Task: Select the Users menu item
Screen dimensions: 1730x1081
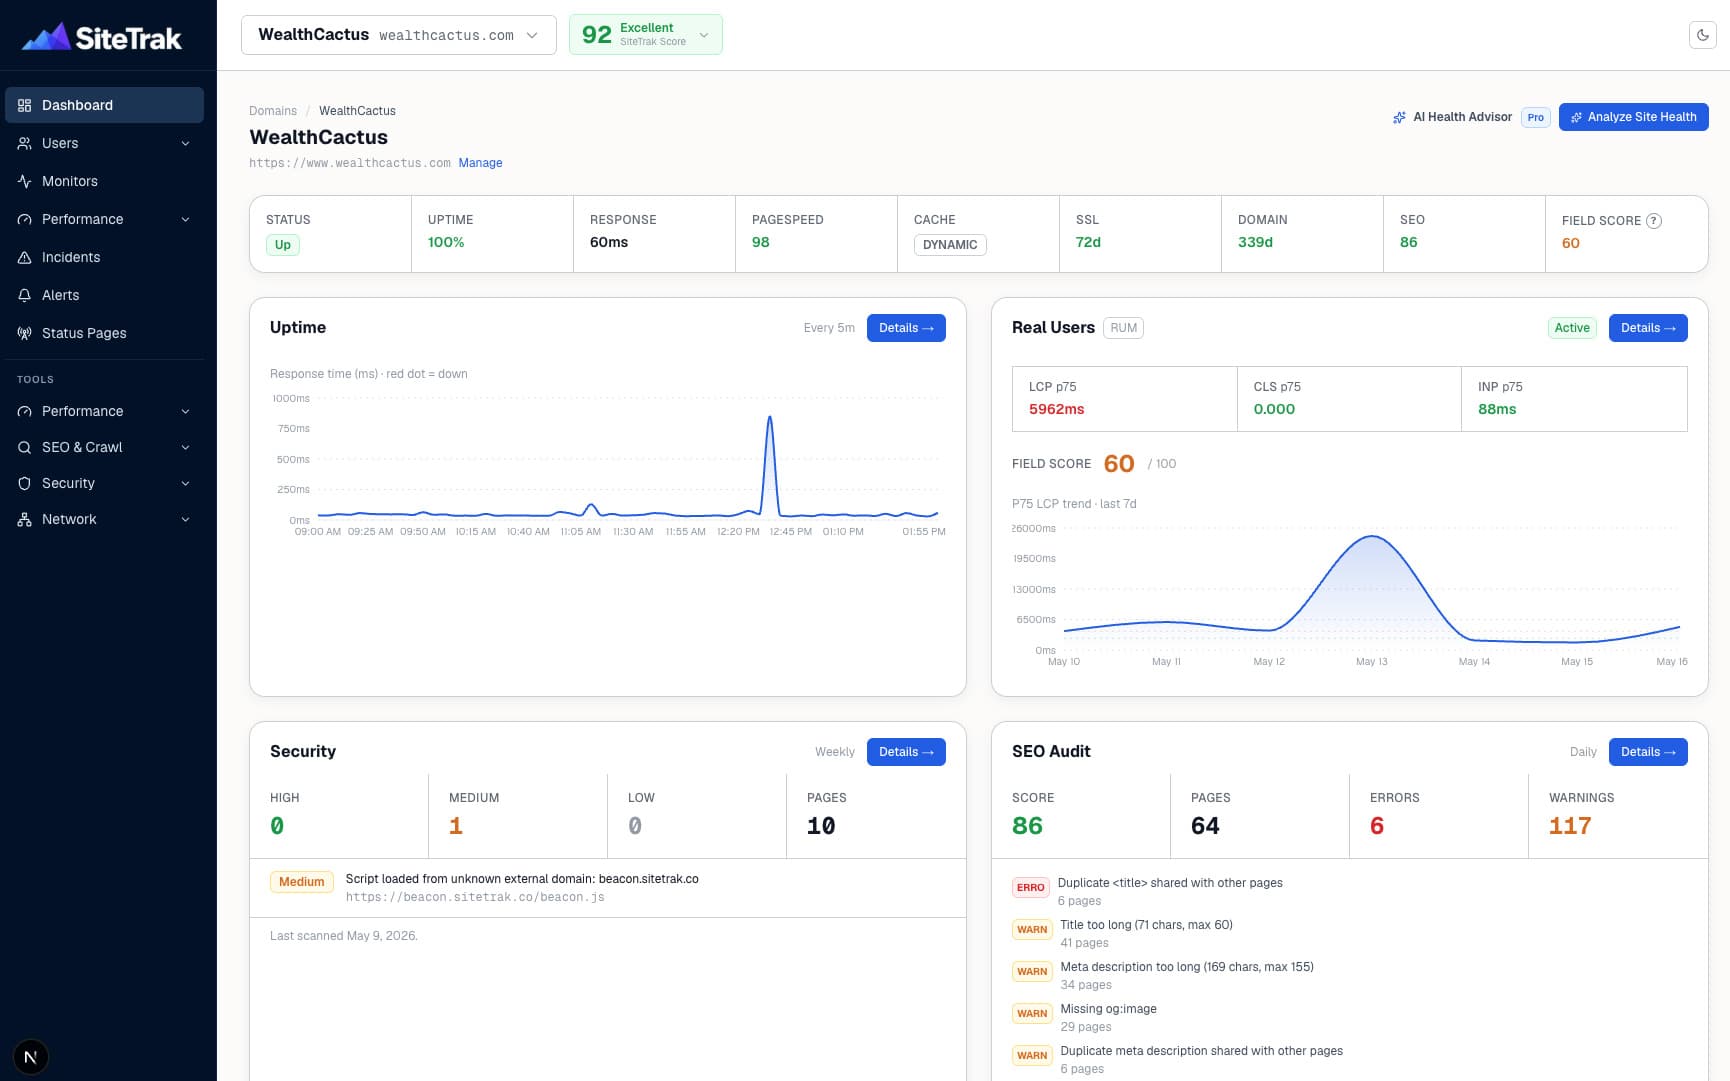Action: click(104, 143)
